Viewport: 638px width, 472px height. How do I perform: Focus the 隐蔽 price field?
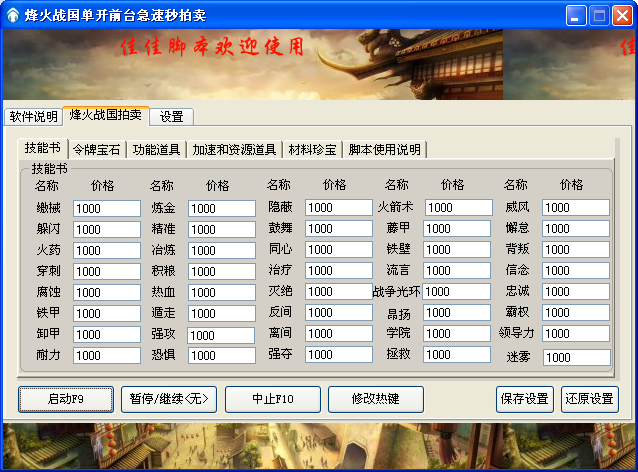click(339, 208)
